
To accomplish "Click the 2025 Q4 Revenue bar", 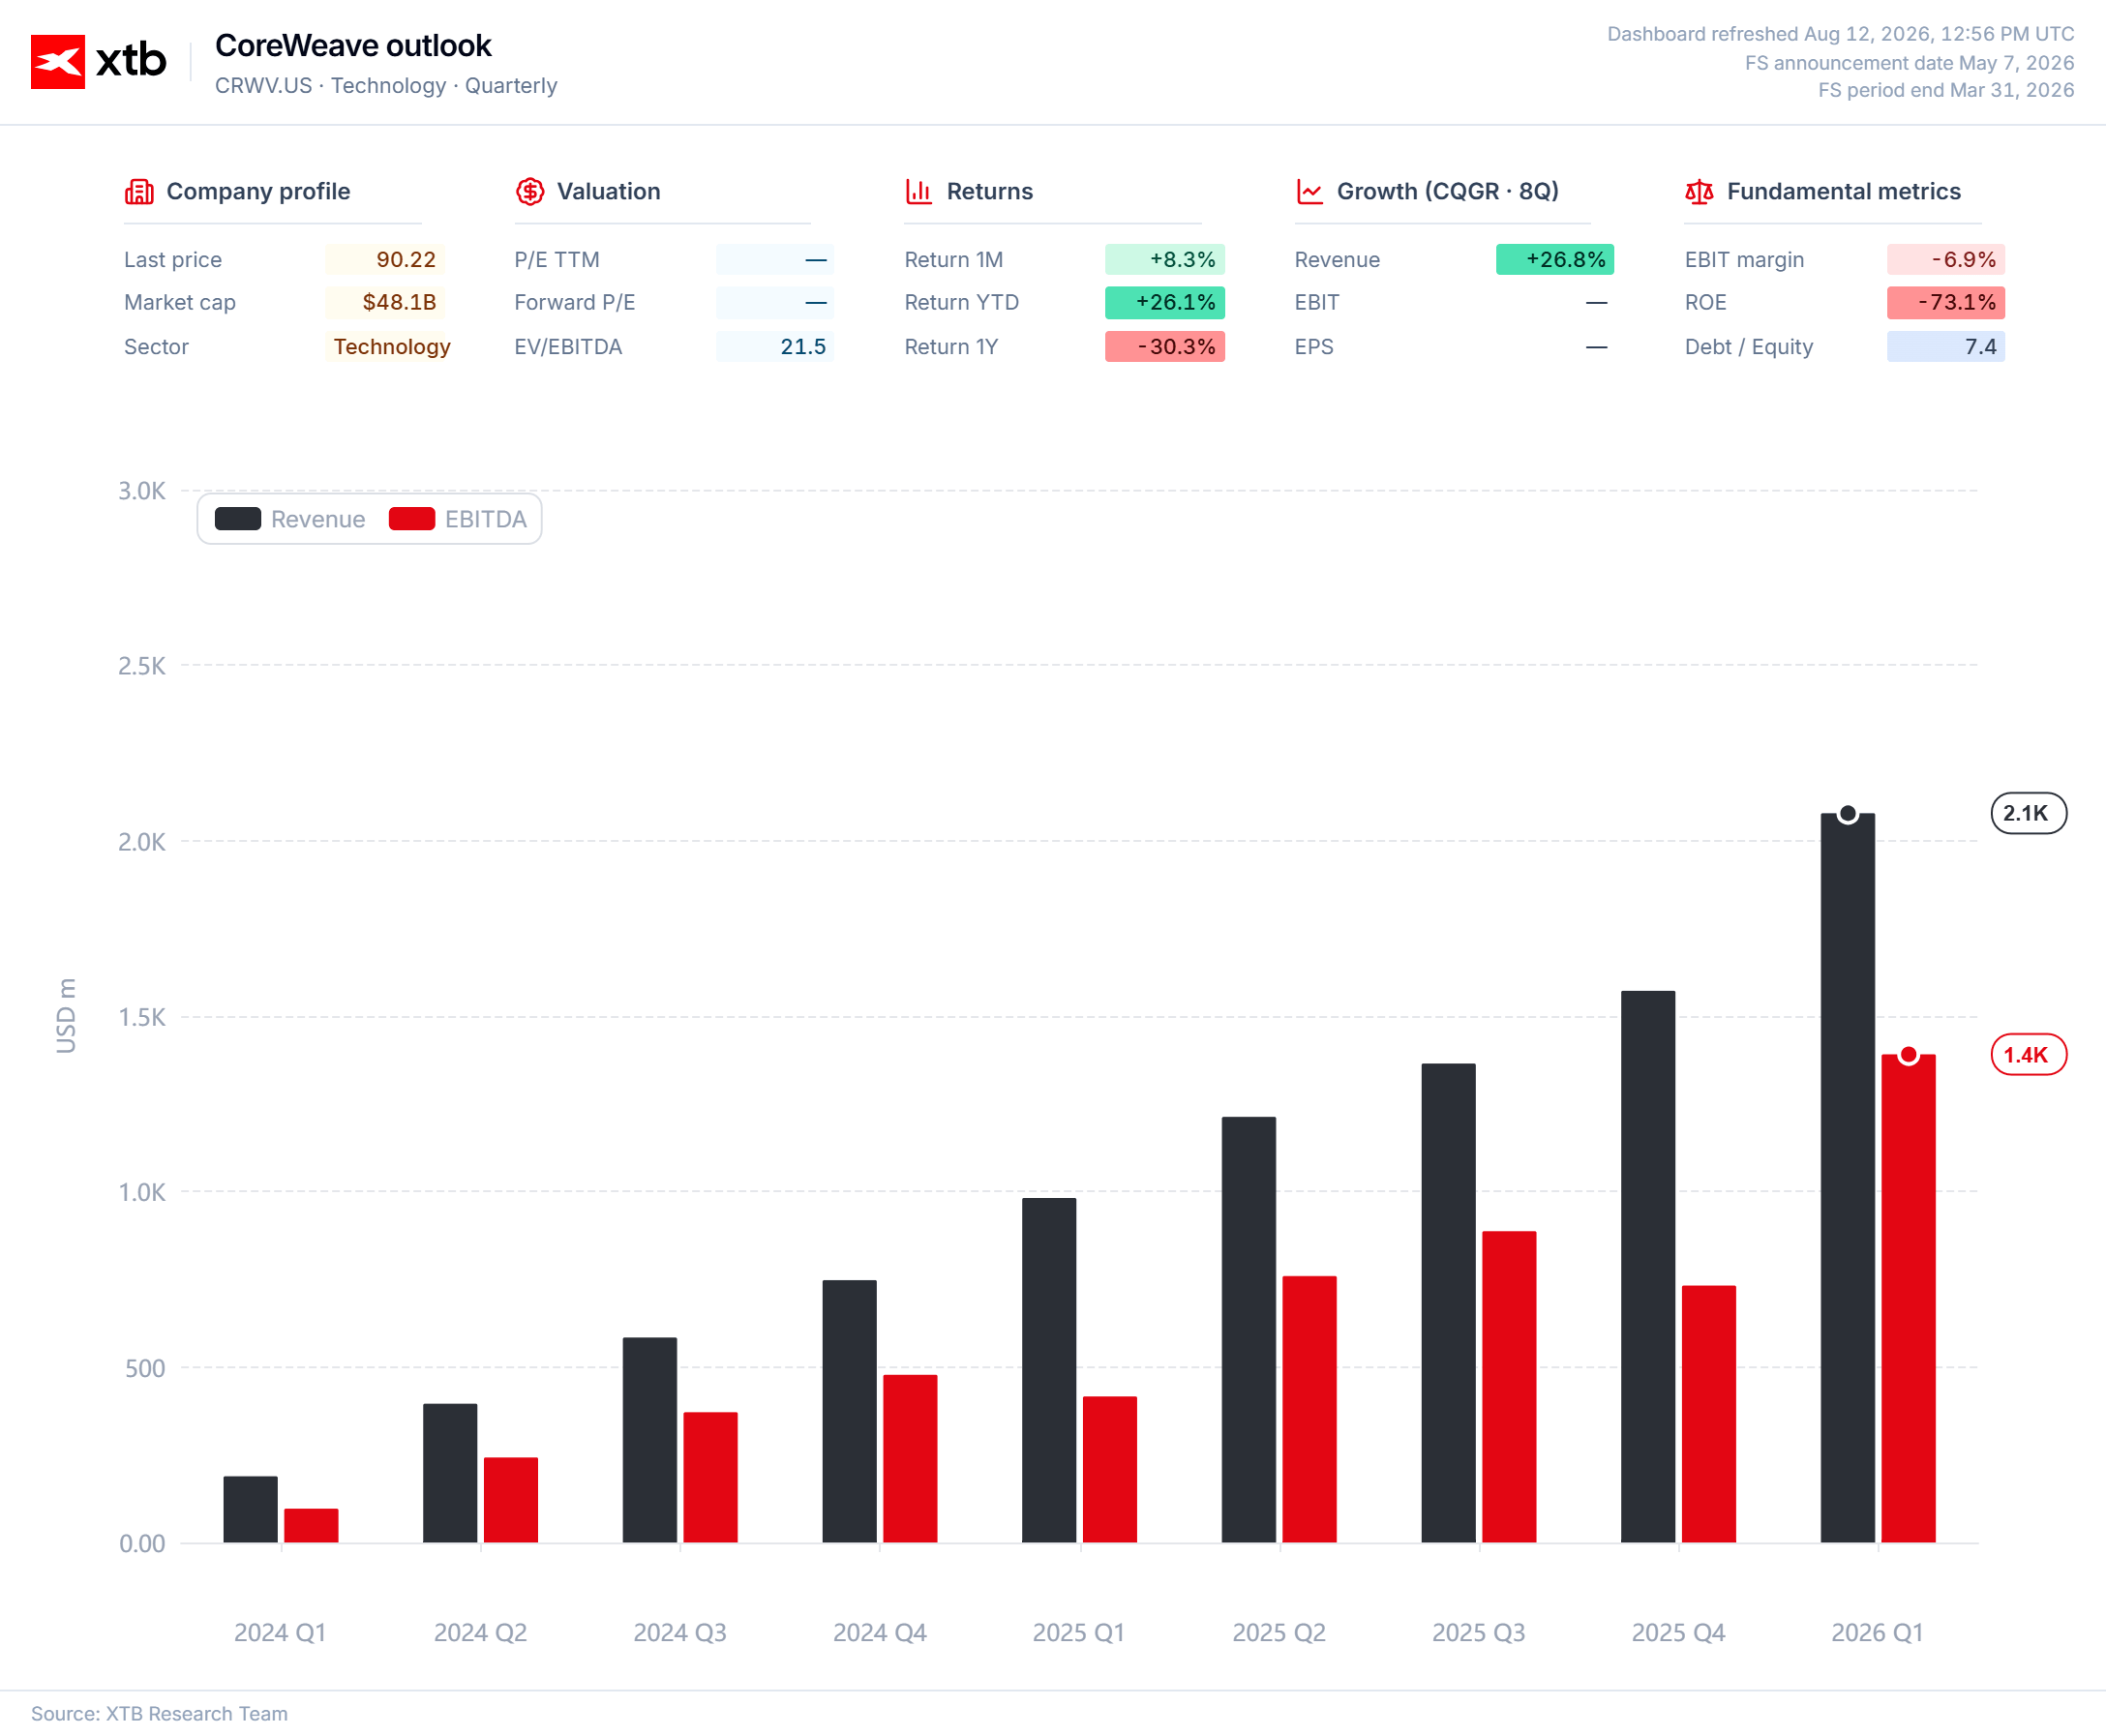I will [1648, 1267].
